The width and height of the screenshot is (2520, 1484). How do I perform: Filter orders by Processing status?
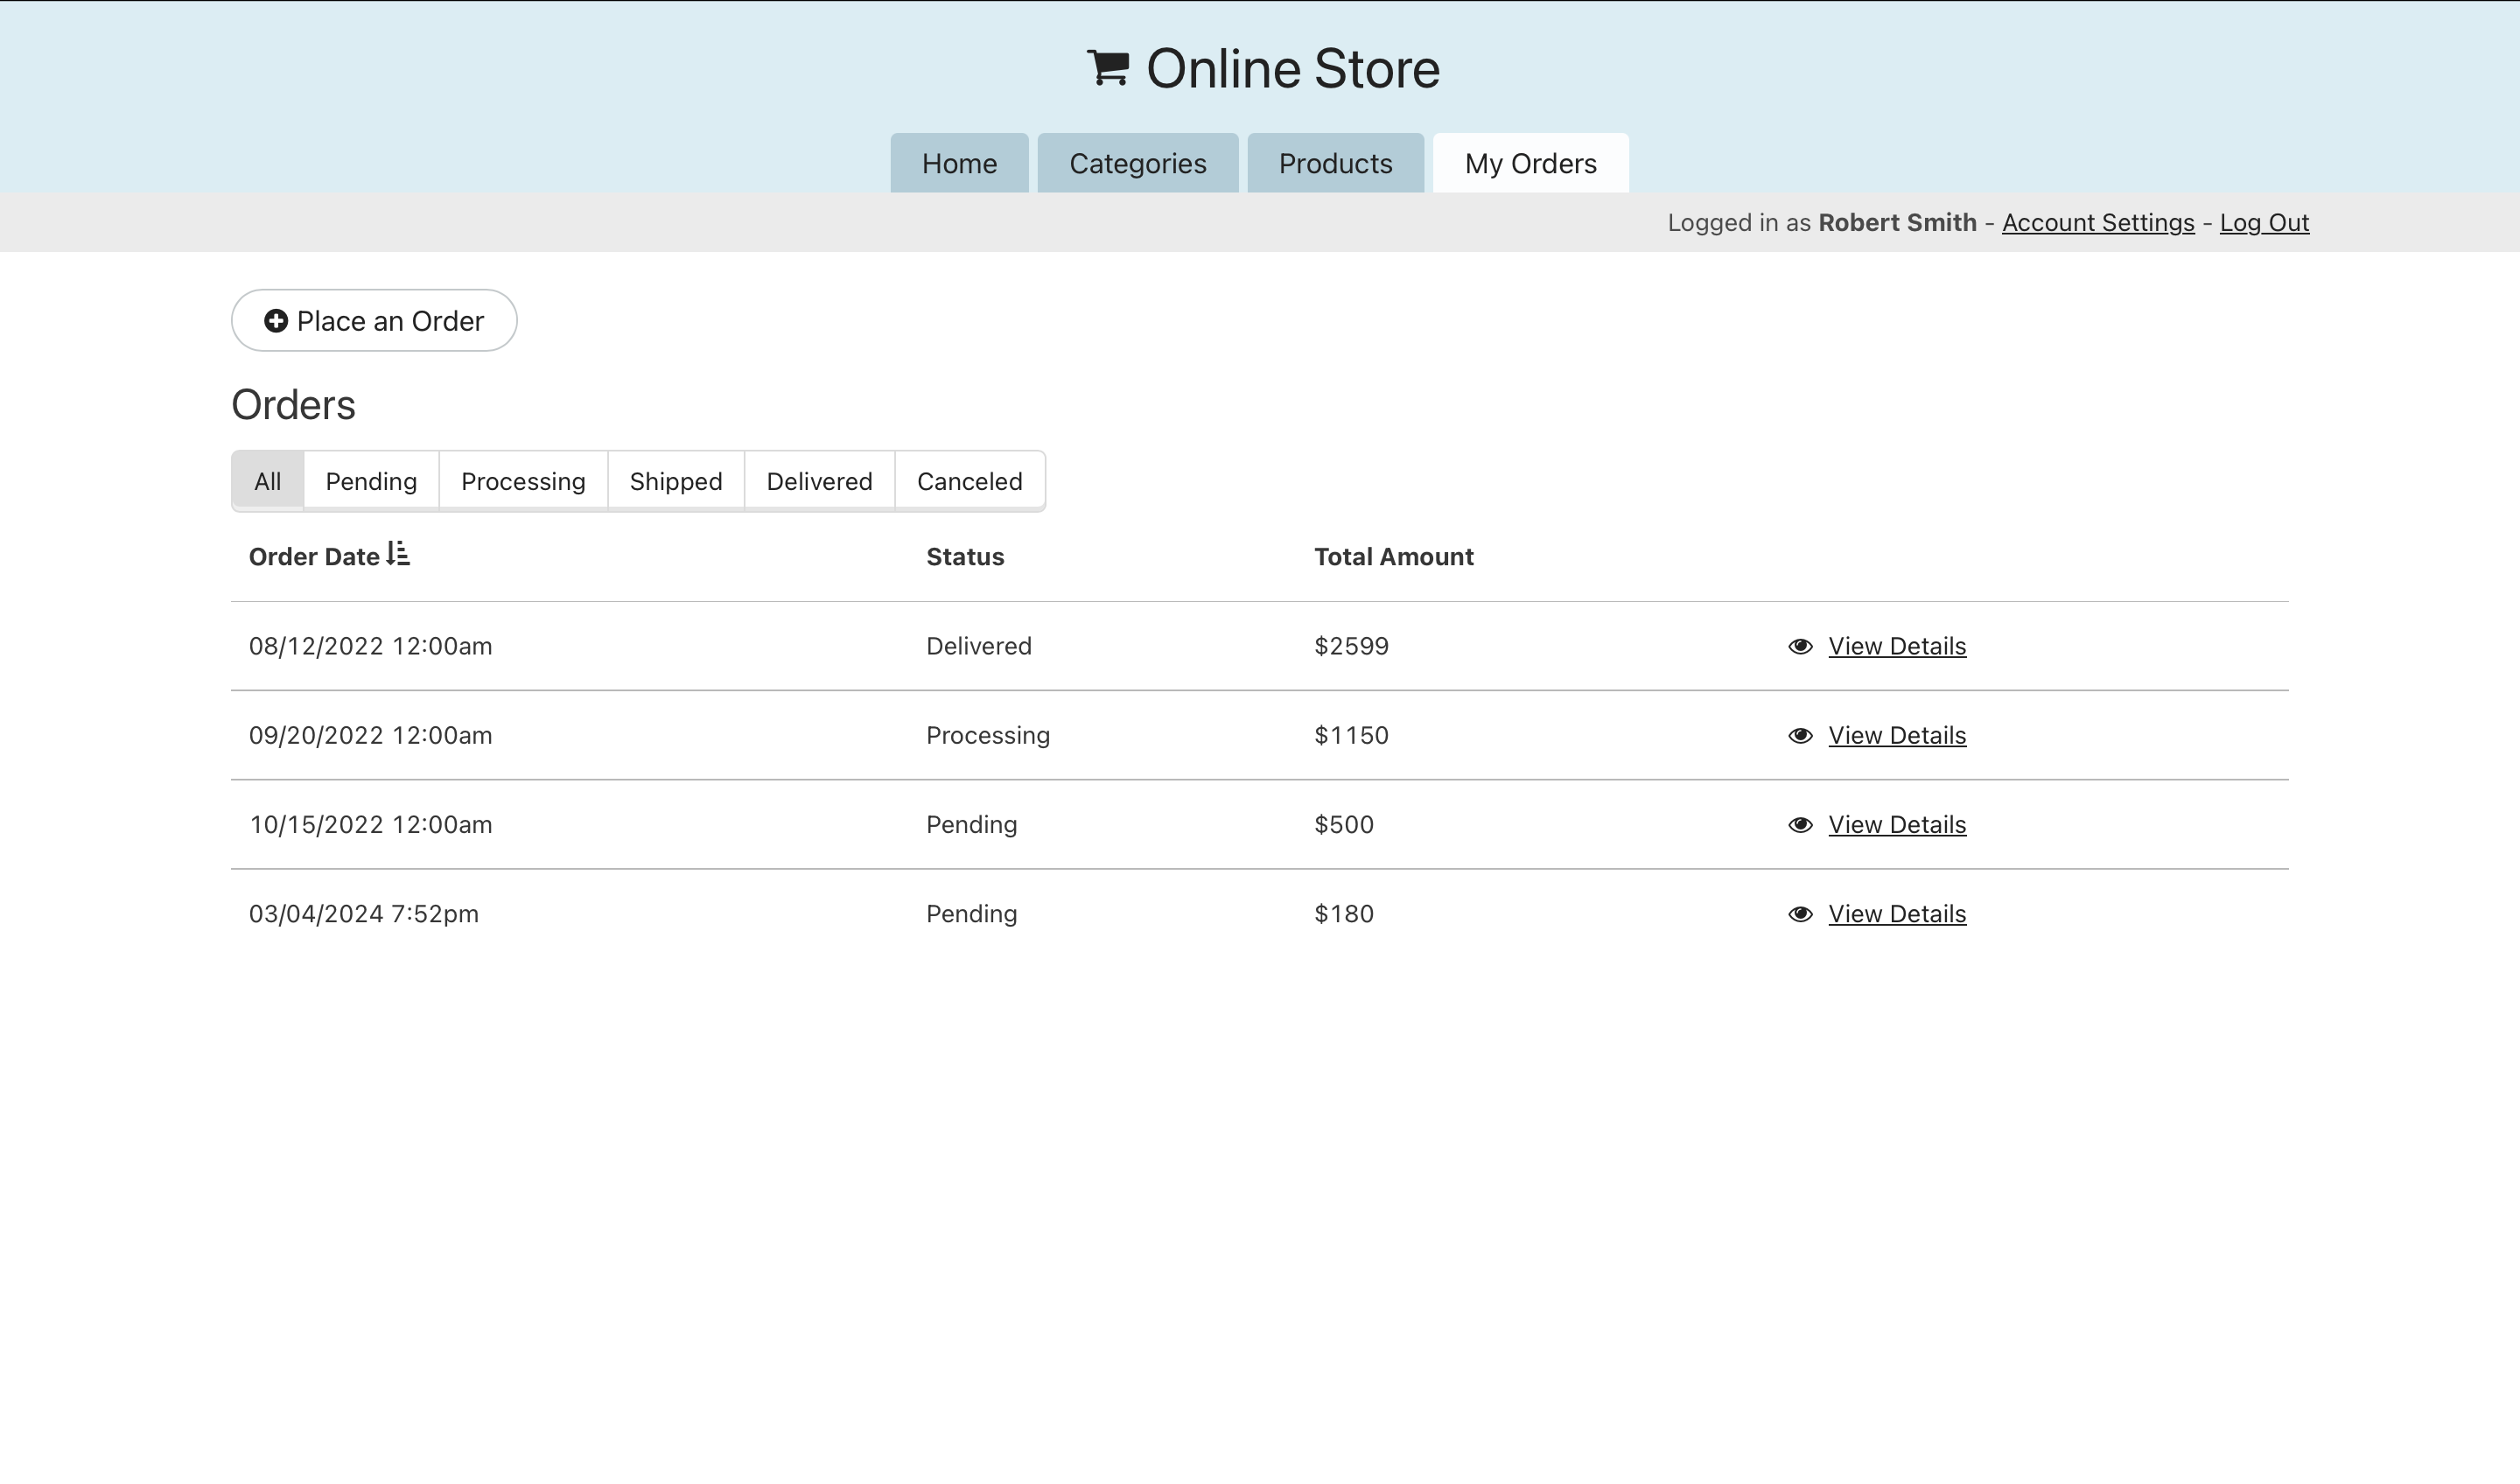pyautogui.click(x=523, y=481)
